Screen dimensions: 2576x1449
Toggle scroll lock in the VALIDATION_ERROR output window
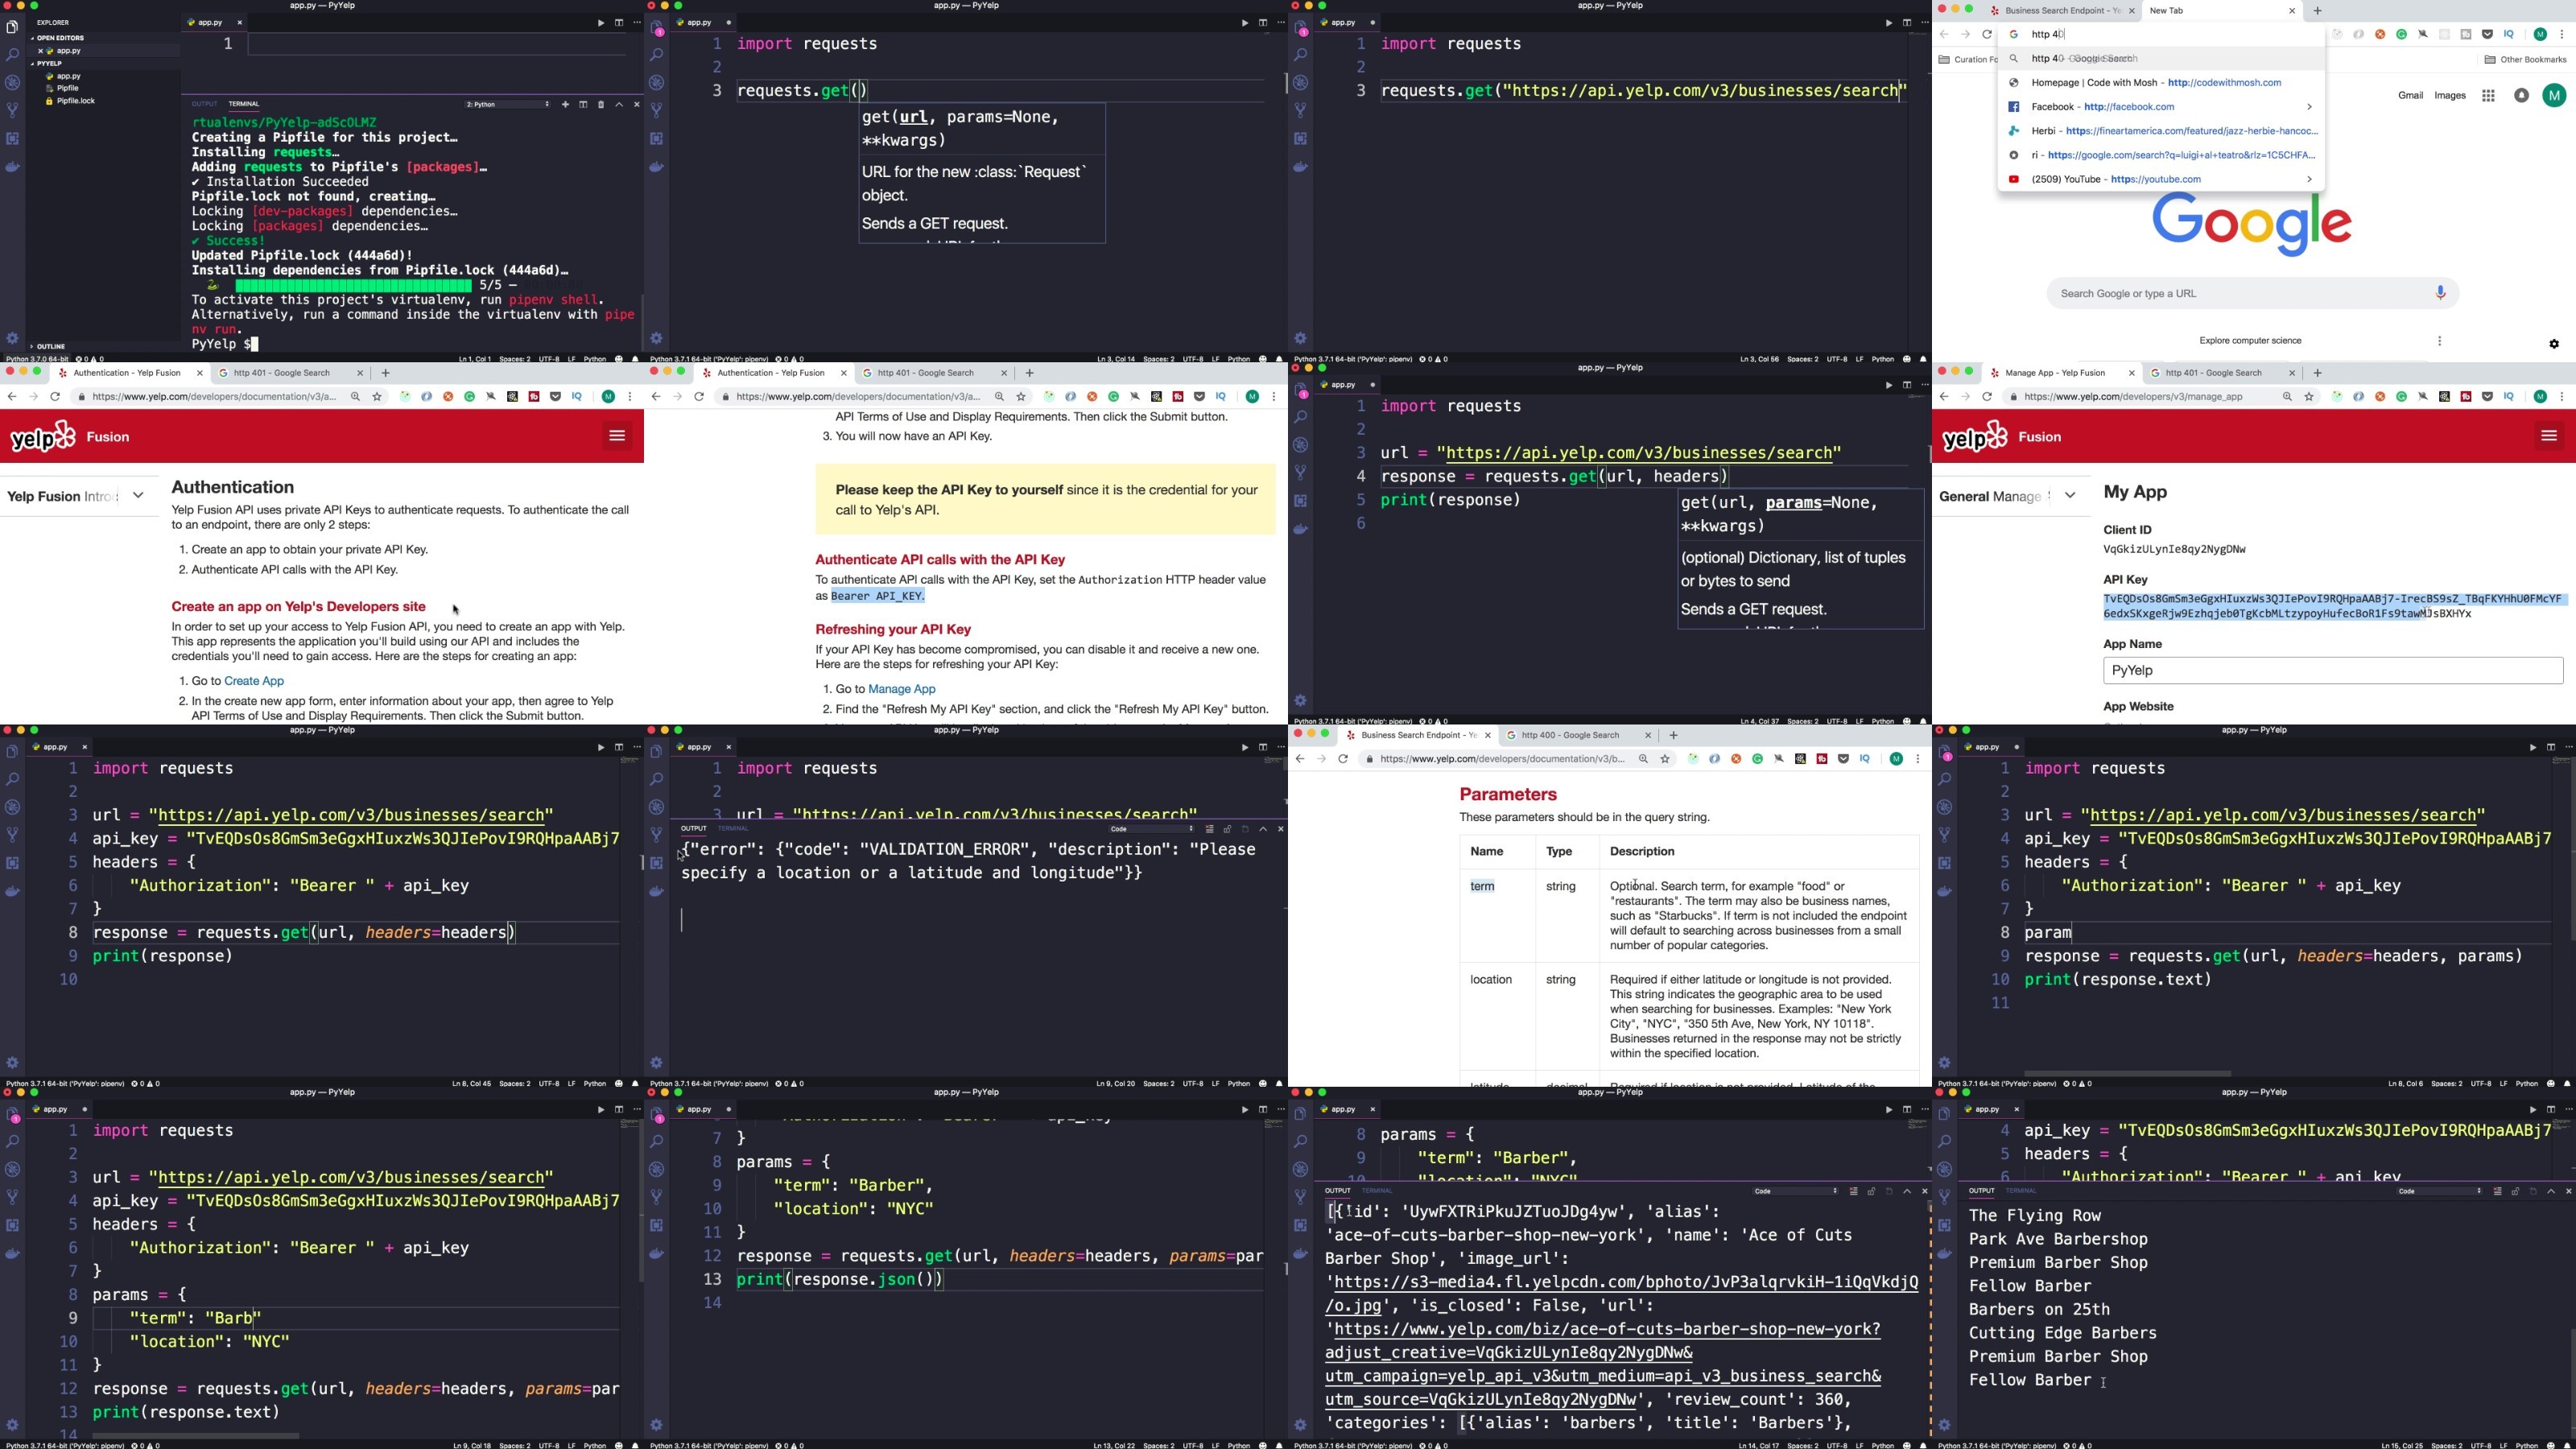(1227, 829)
